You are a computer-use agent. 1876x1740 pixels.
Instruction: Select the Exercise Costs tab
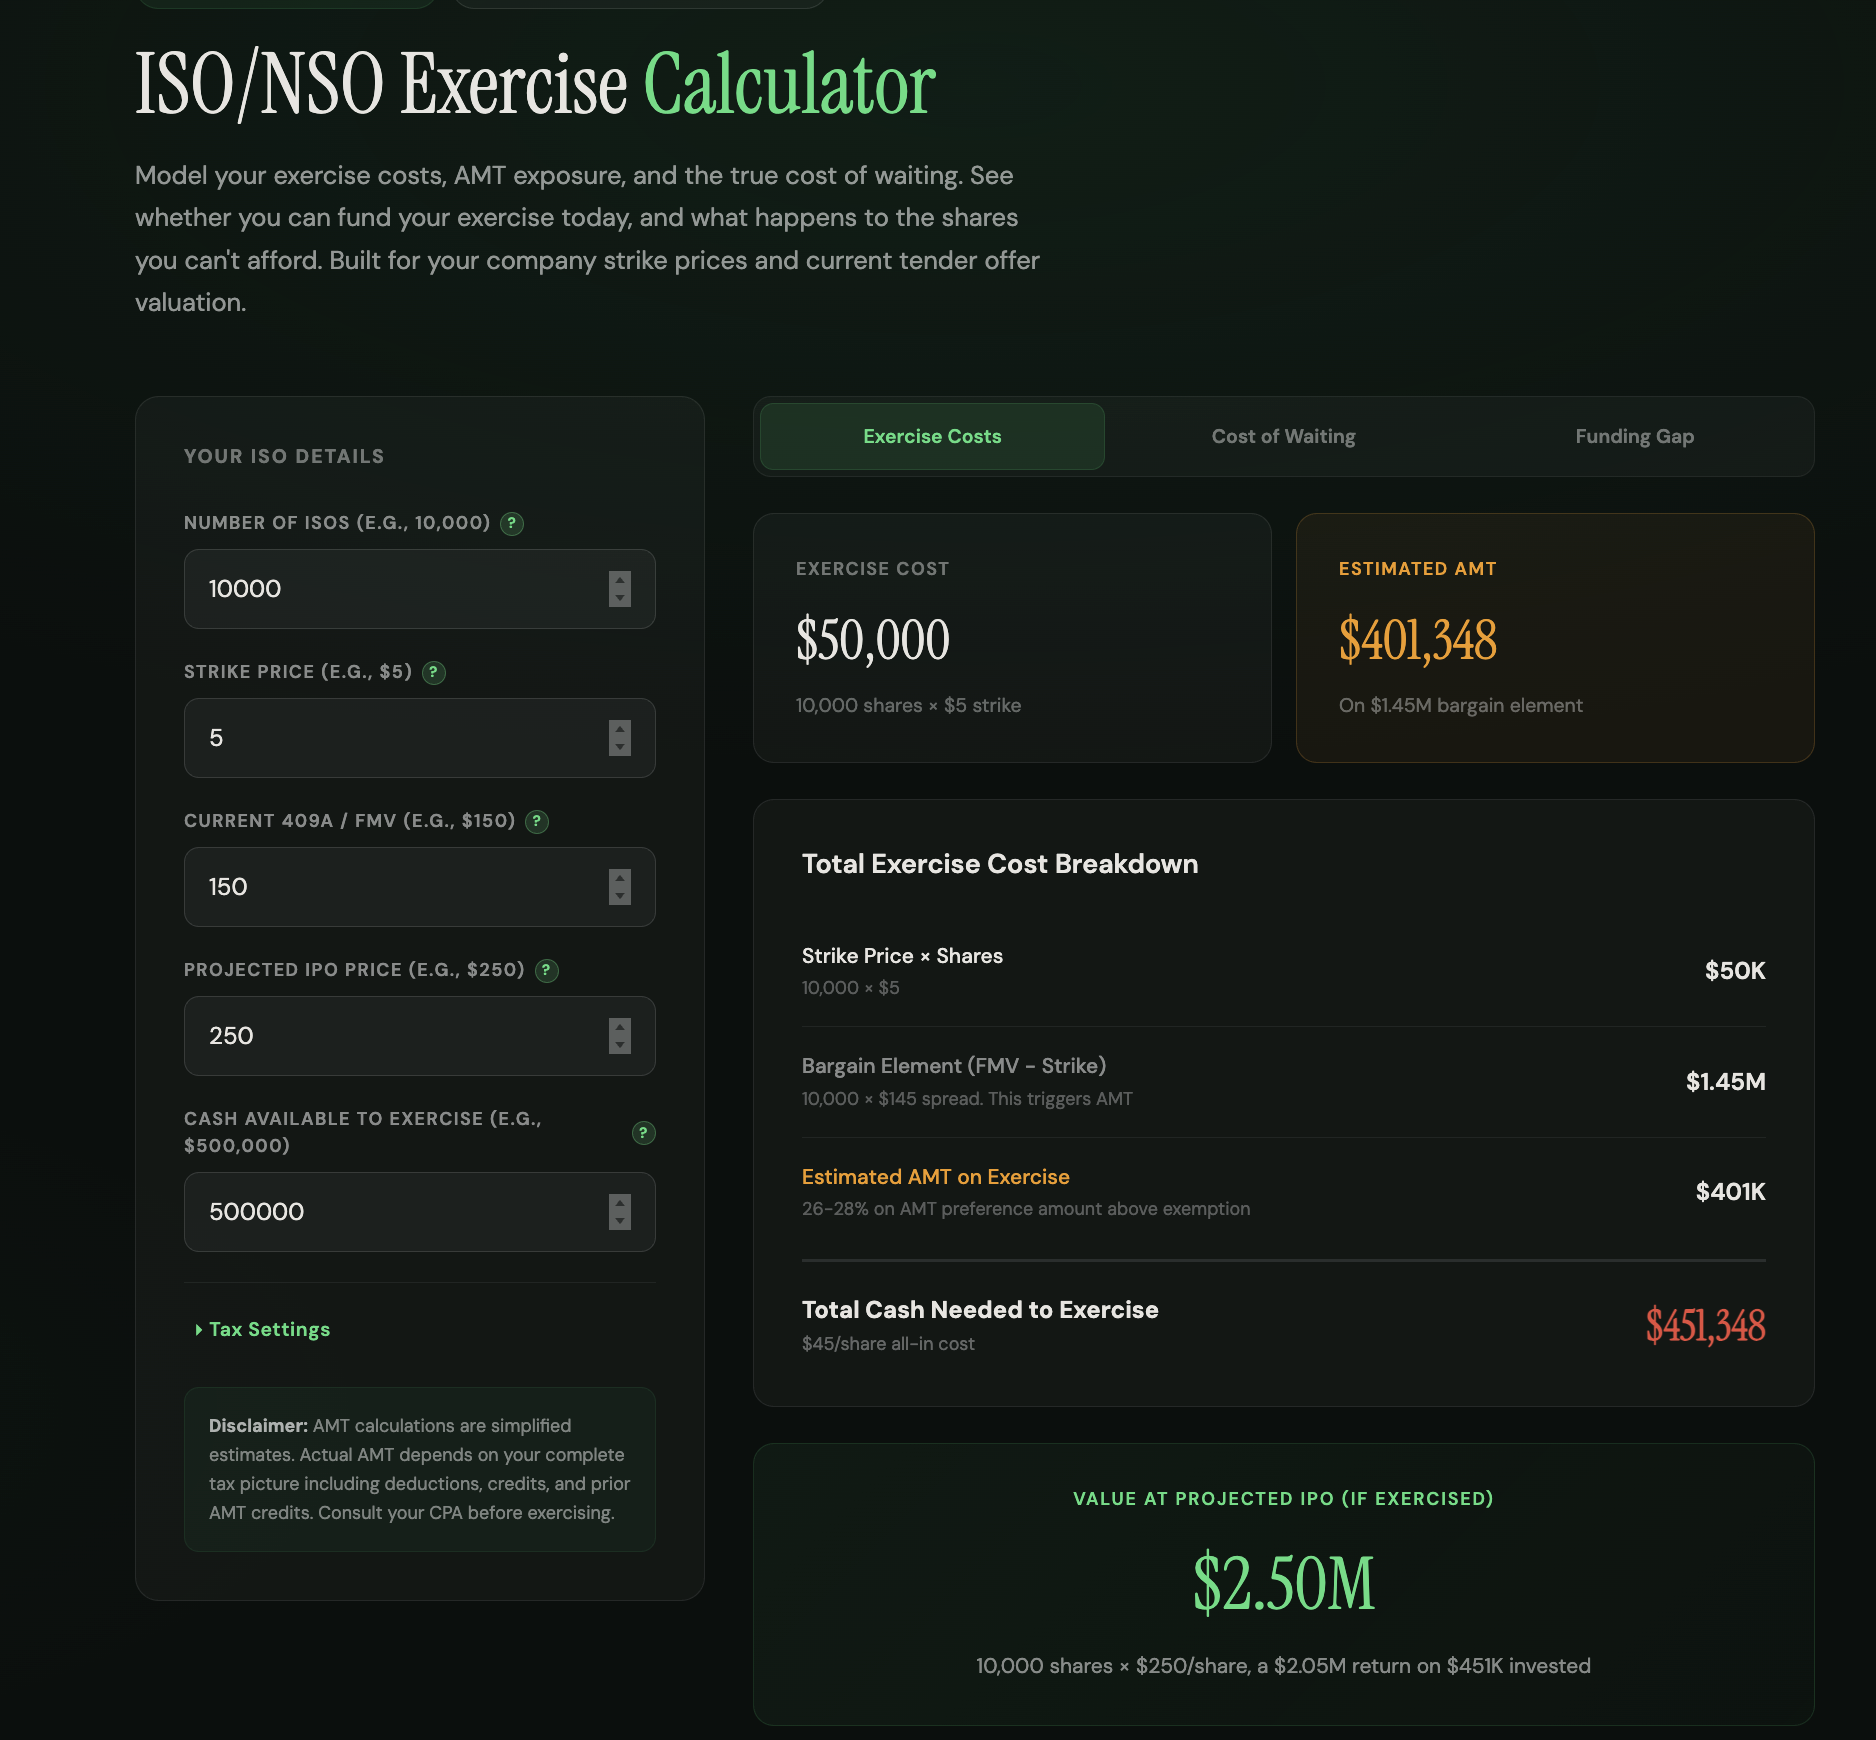click(932, 437)
